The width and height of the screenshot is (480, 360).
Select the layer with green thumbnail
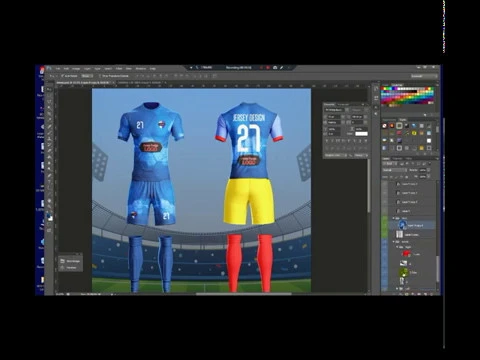click(412, 273)
